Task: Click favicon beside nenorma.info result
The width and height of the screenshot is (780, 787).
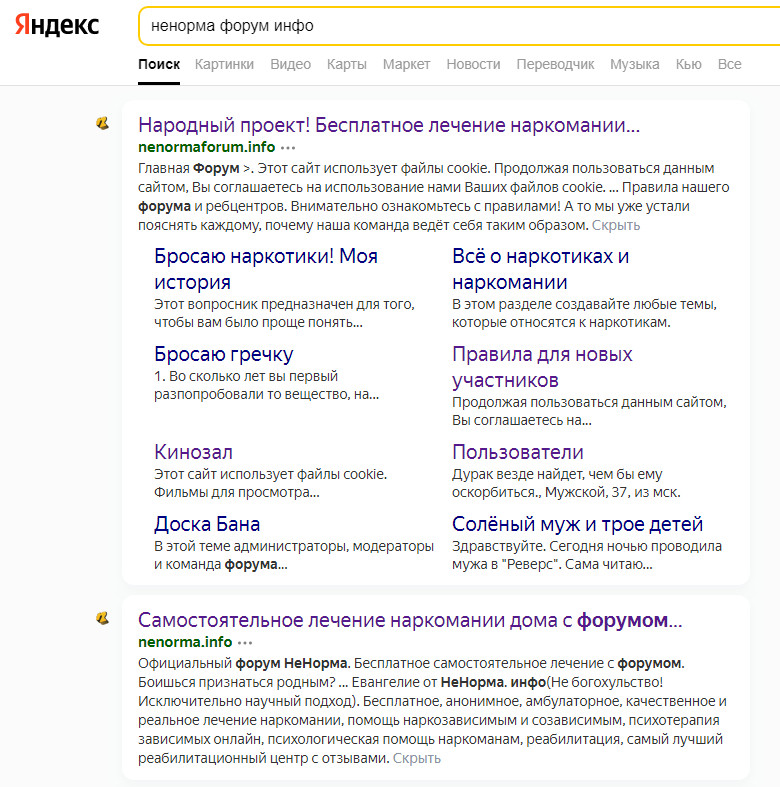Action: pos(102,620)
